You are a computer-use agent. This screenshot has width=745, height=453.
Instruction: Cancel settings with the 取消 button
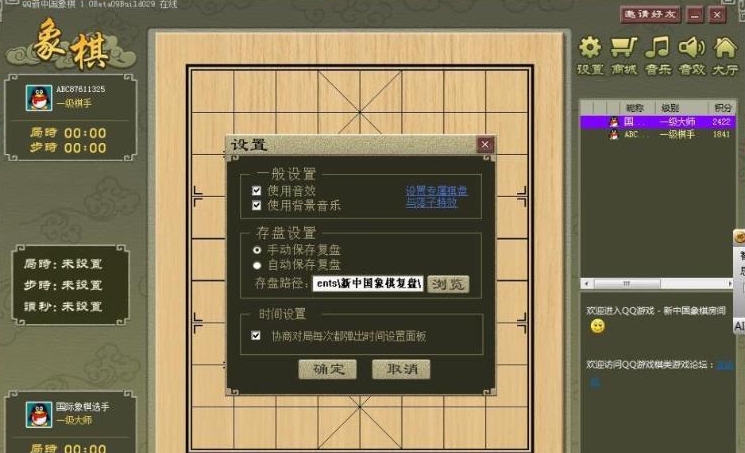(x=401, y=369)
